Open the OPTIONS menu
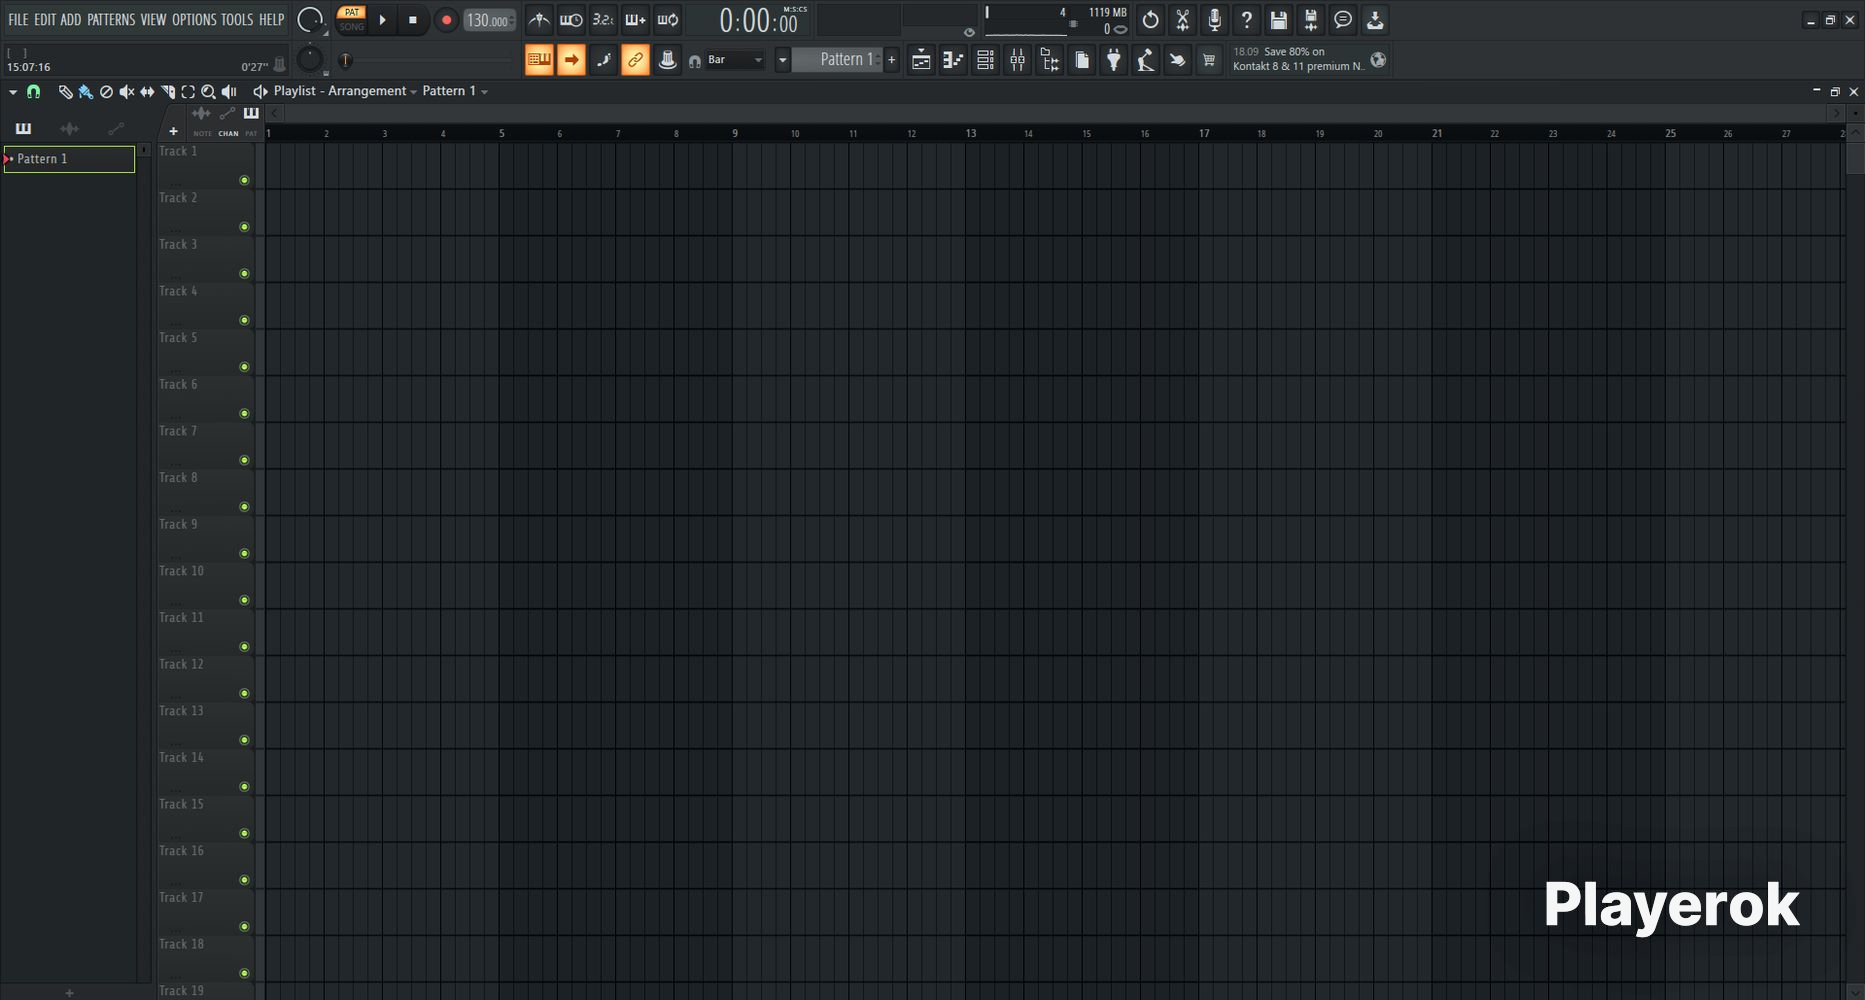Viewport: 1865px width, 1000px height. click(x=193, y=20)
